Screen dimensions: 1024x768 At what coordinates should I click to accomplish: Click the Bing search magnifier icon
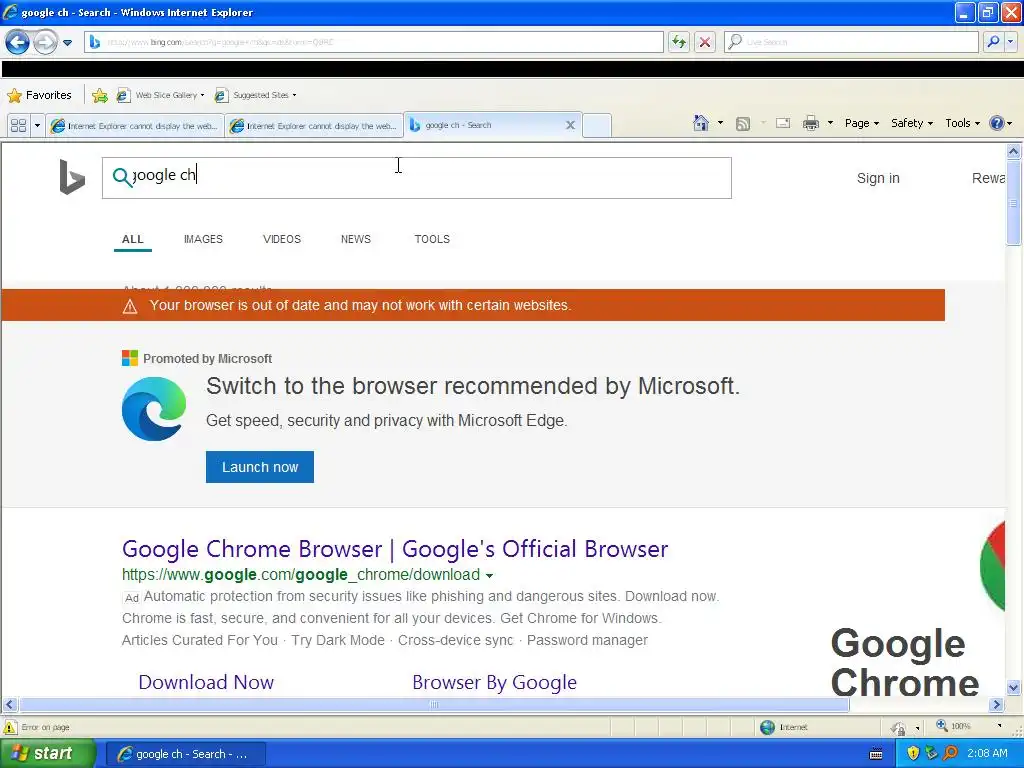click(121, 177)
